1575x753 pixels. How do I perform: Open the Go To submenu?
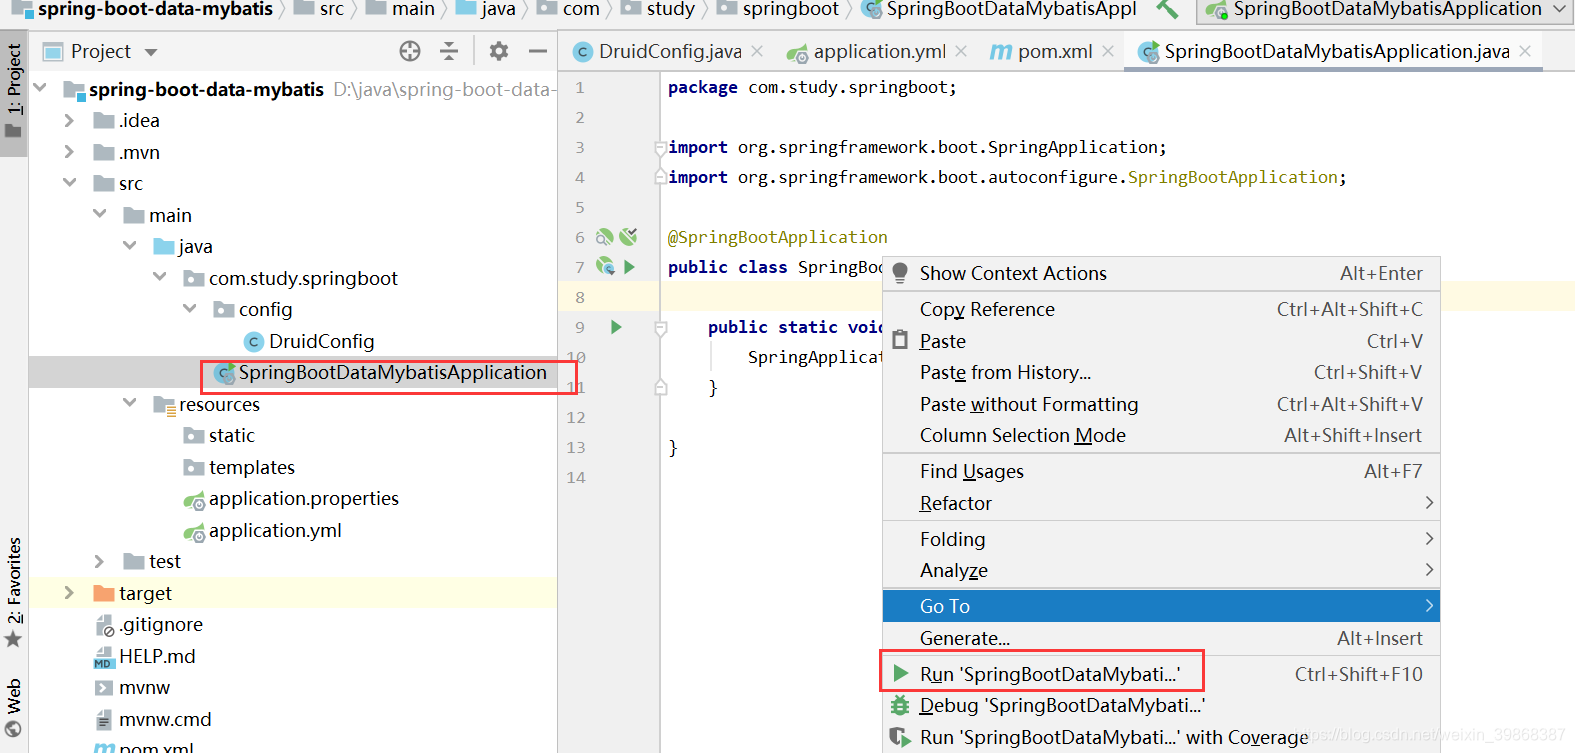pyautogui.click(x=1161, y=606)
